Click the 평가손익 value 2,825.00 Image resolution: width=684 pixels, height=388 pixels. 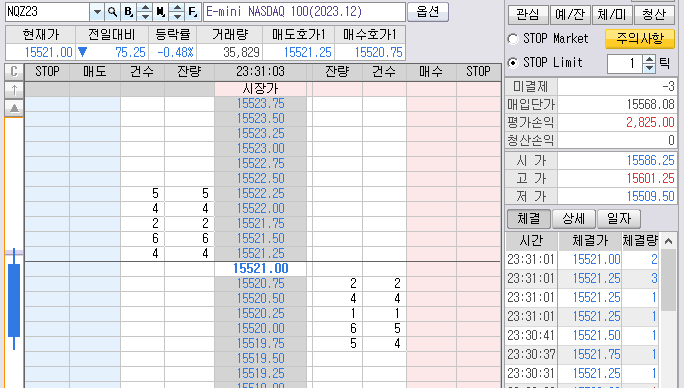click(617, 122)
